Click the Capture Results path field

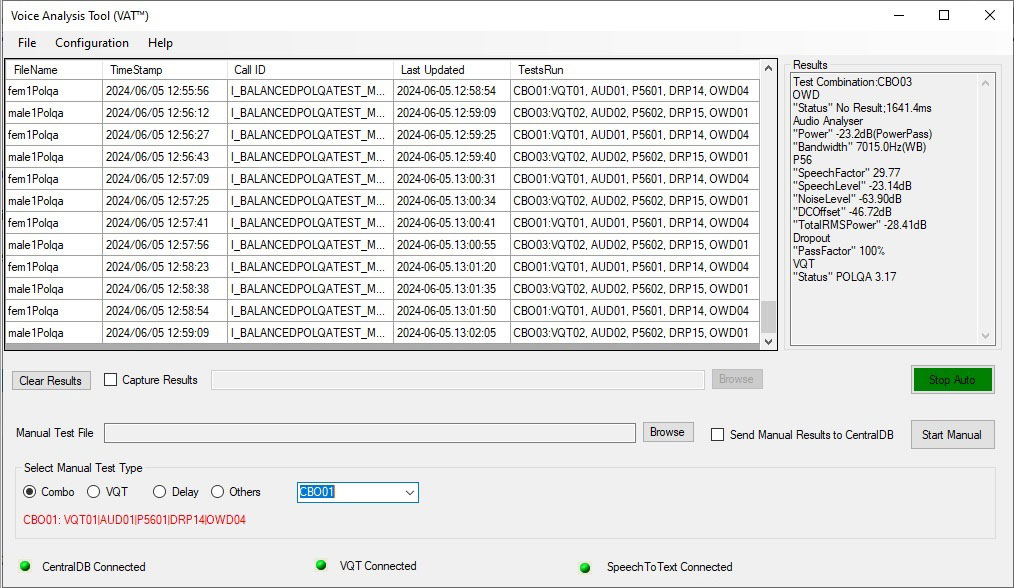point(458,380)
